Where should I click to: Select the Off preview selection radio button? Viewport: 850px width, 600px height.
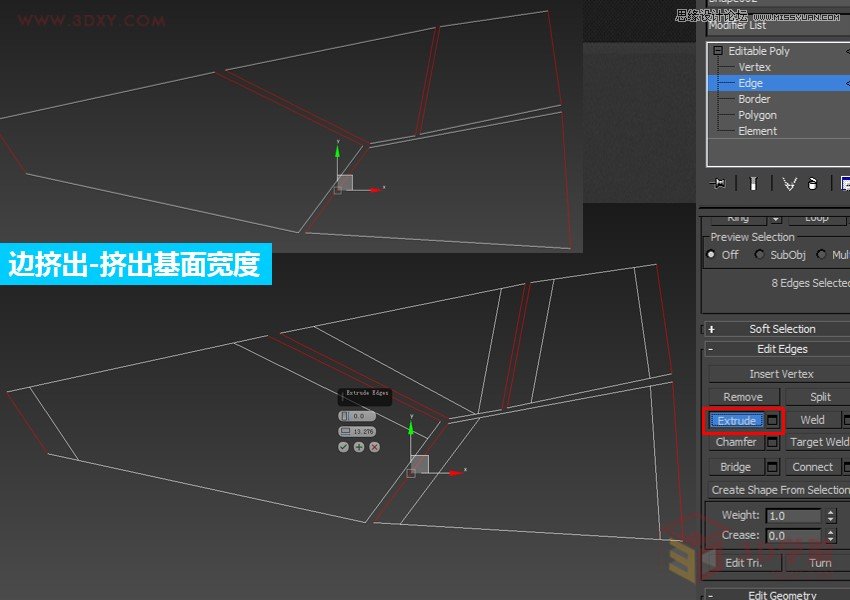click(712, 255)
